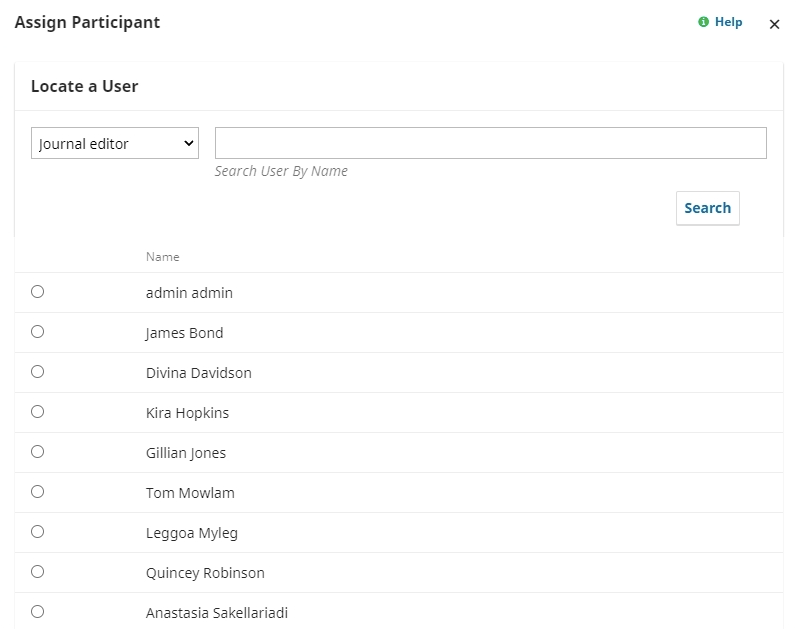797x629 pixels.
Task: Click the name Divina Davidson in list
Action: (199, 373)
